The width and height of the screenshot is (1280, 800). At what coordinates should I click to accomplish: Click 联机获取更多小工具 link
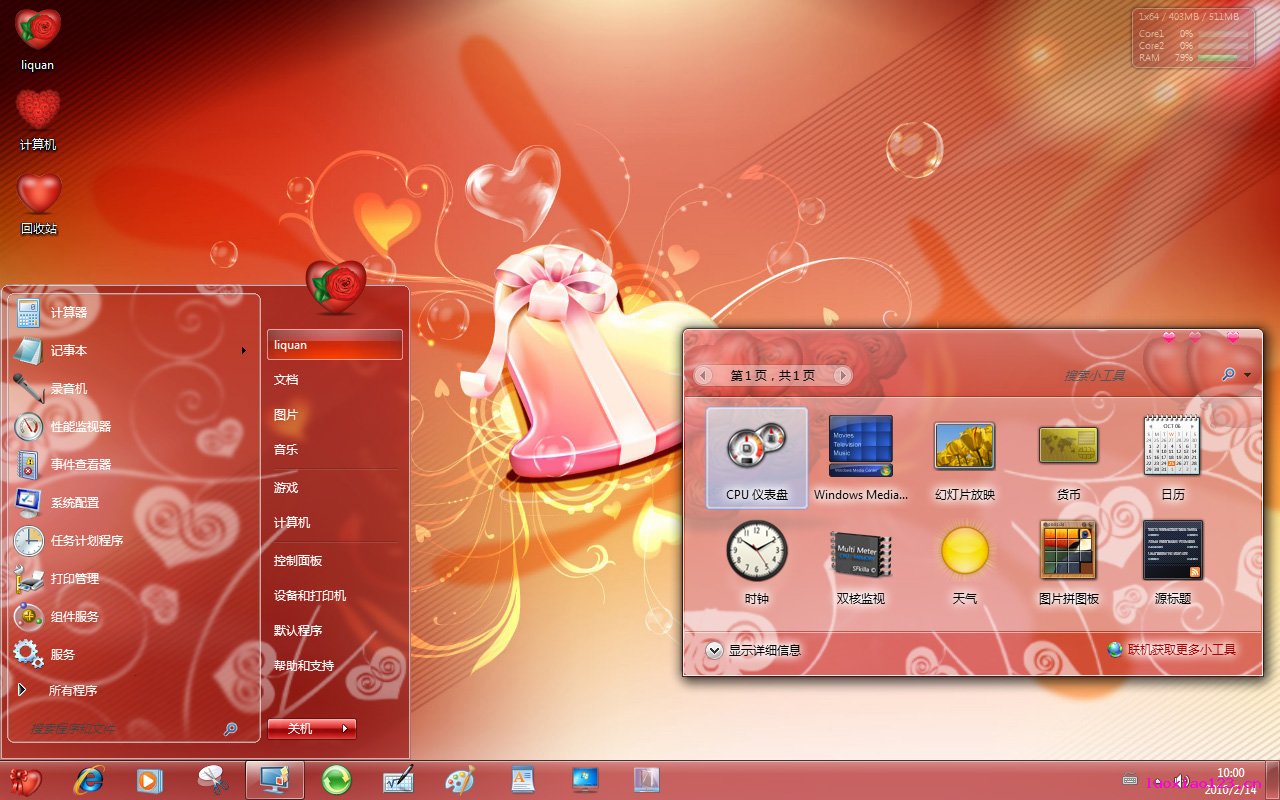click(1181, 650)
